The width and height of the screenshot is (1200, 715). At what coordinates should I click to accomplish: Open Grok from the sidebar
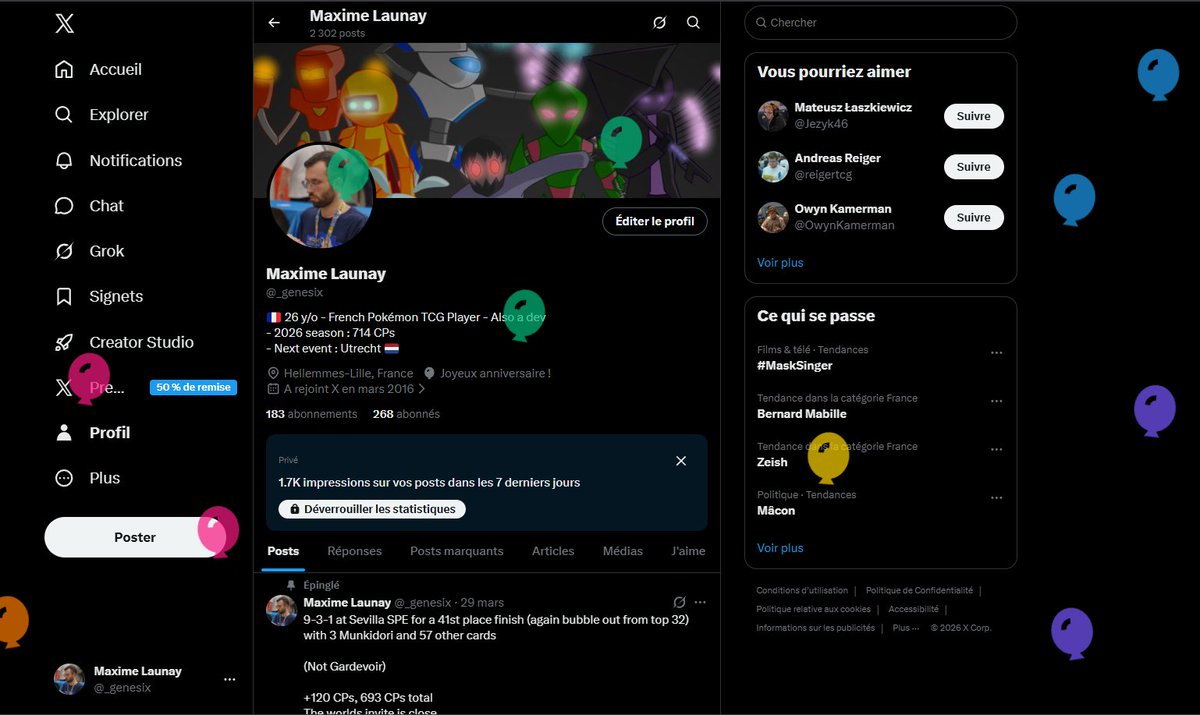point(89,251)
